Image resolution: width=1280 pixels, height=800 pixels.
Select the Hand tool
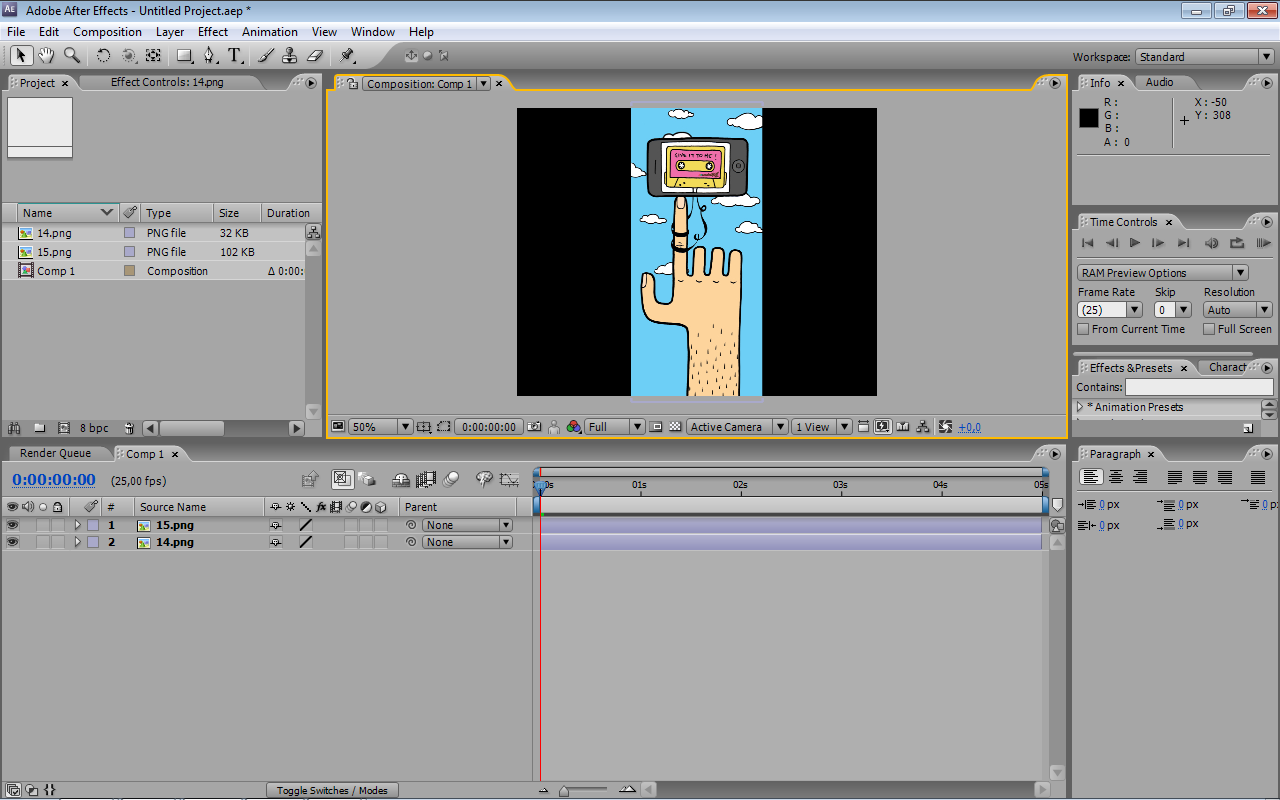coord(46,56)
